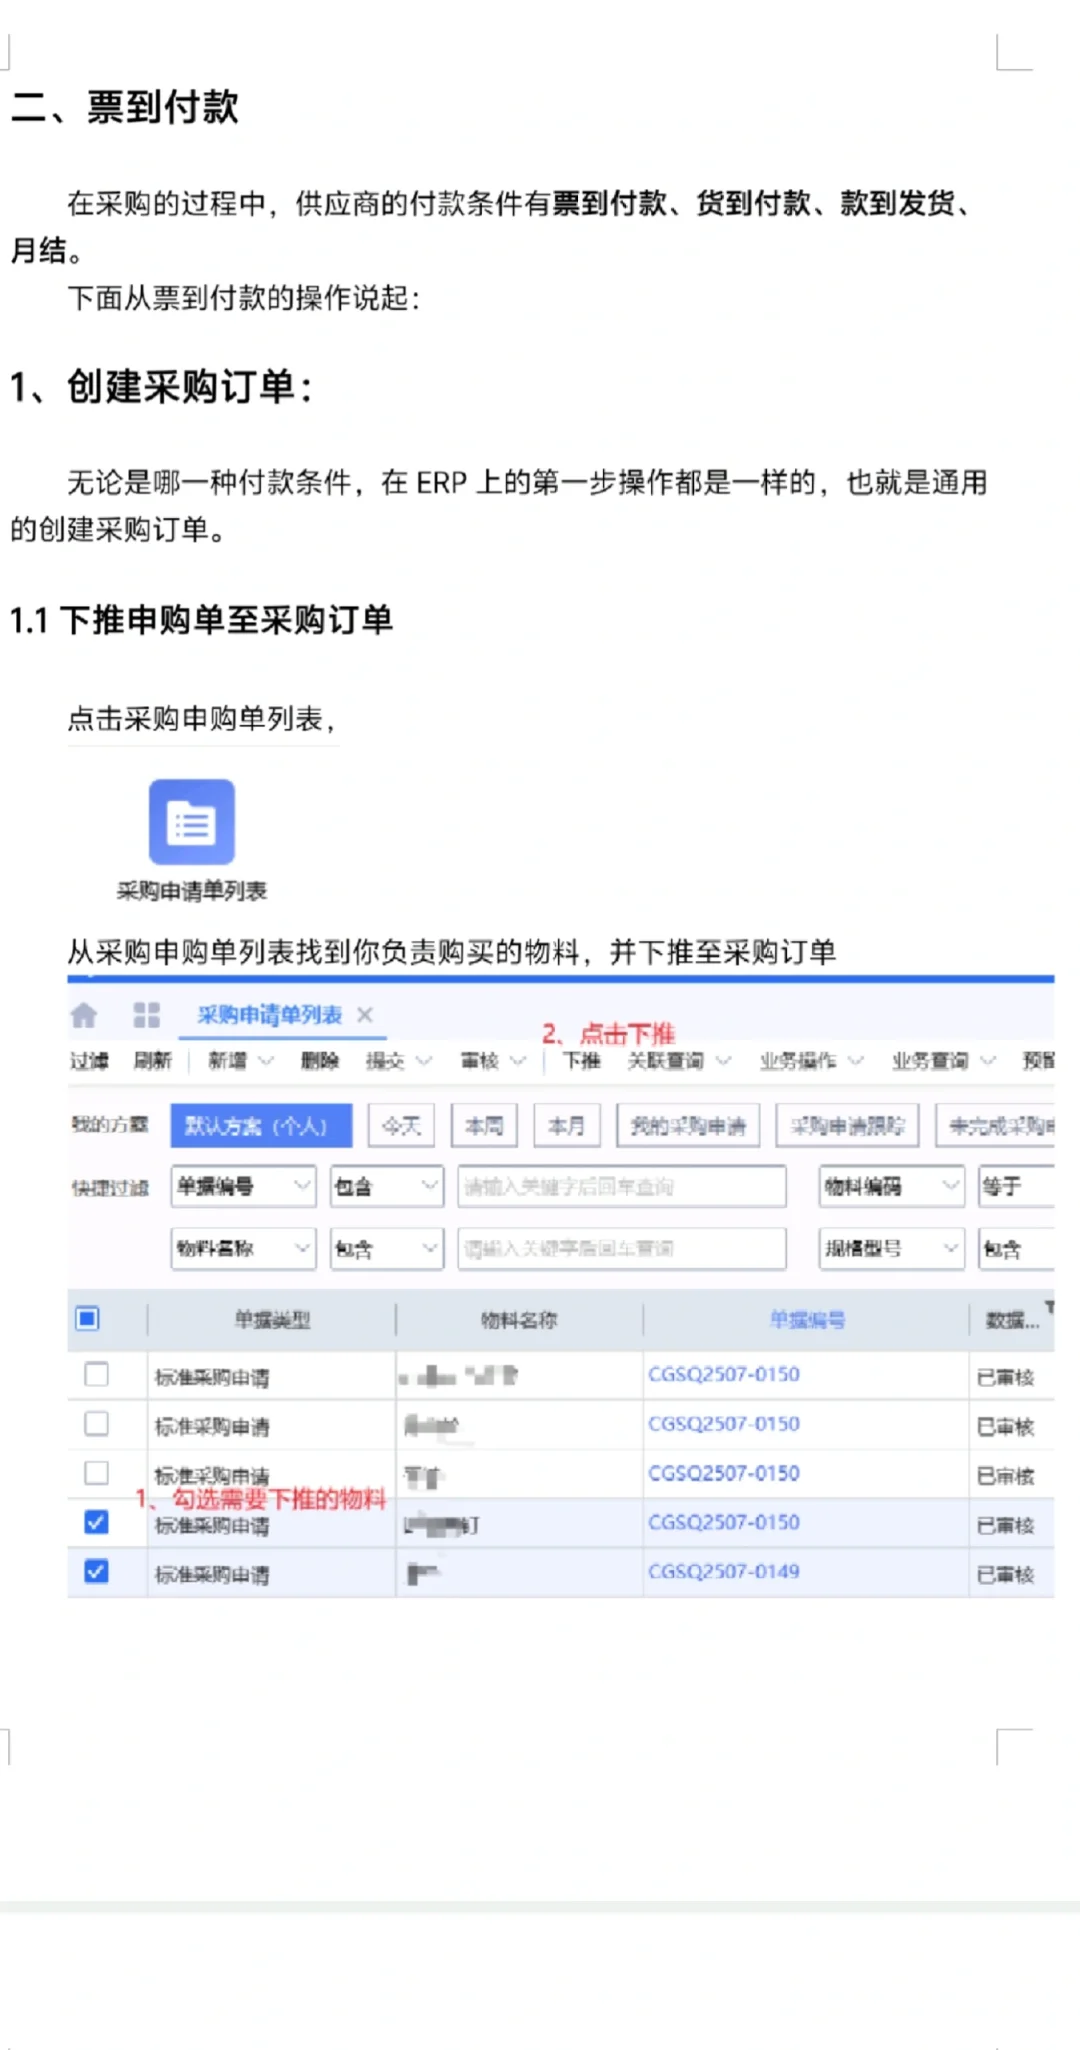Click the 数据... column header

coord(1012,1320)
